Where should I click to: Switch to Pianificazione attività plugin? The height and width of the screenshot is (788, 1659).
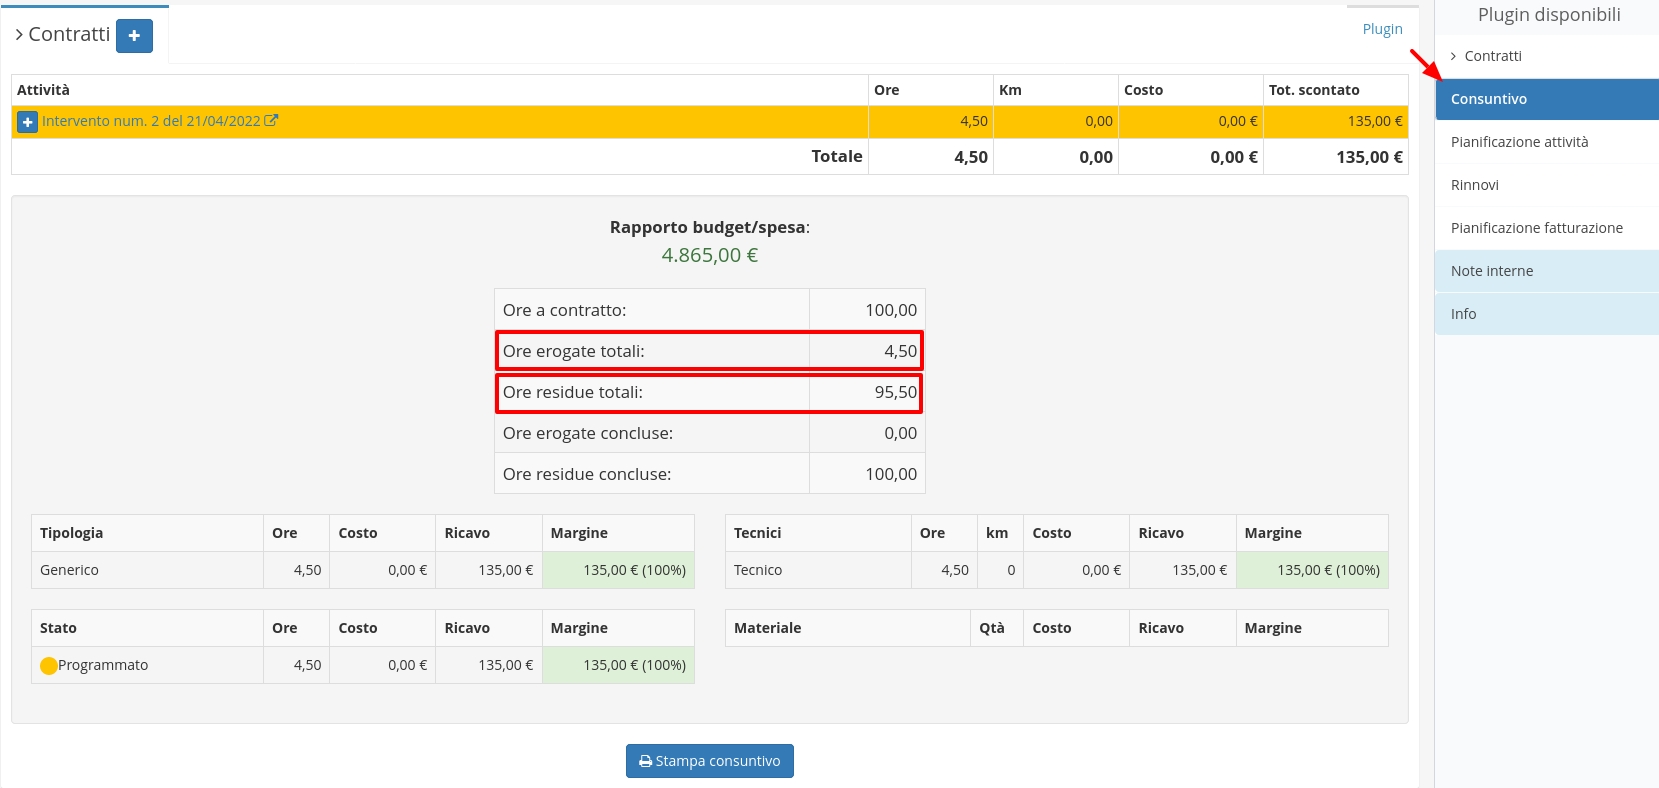click(x=1519, y=142)
